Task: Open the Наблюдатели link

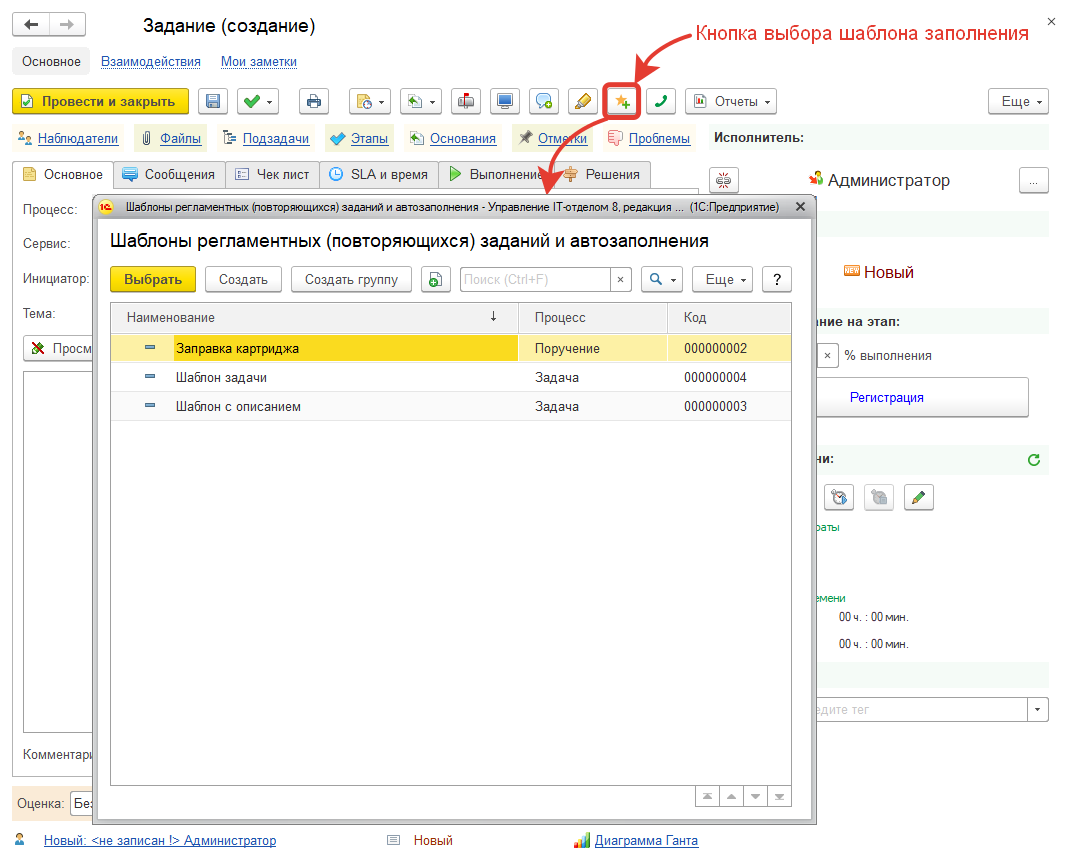Action: pyautogui.click(x=78, y=138)
